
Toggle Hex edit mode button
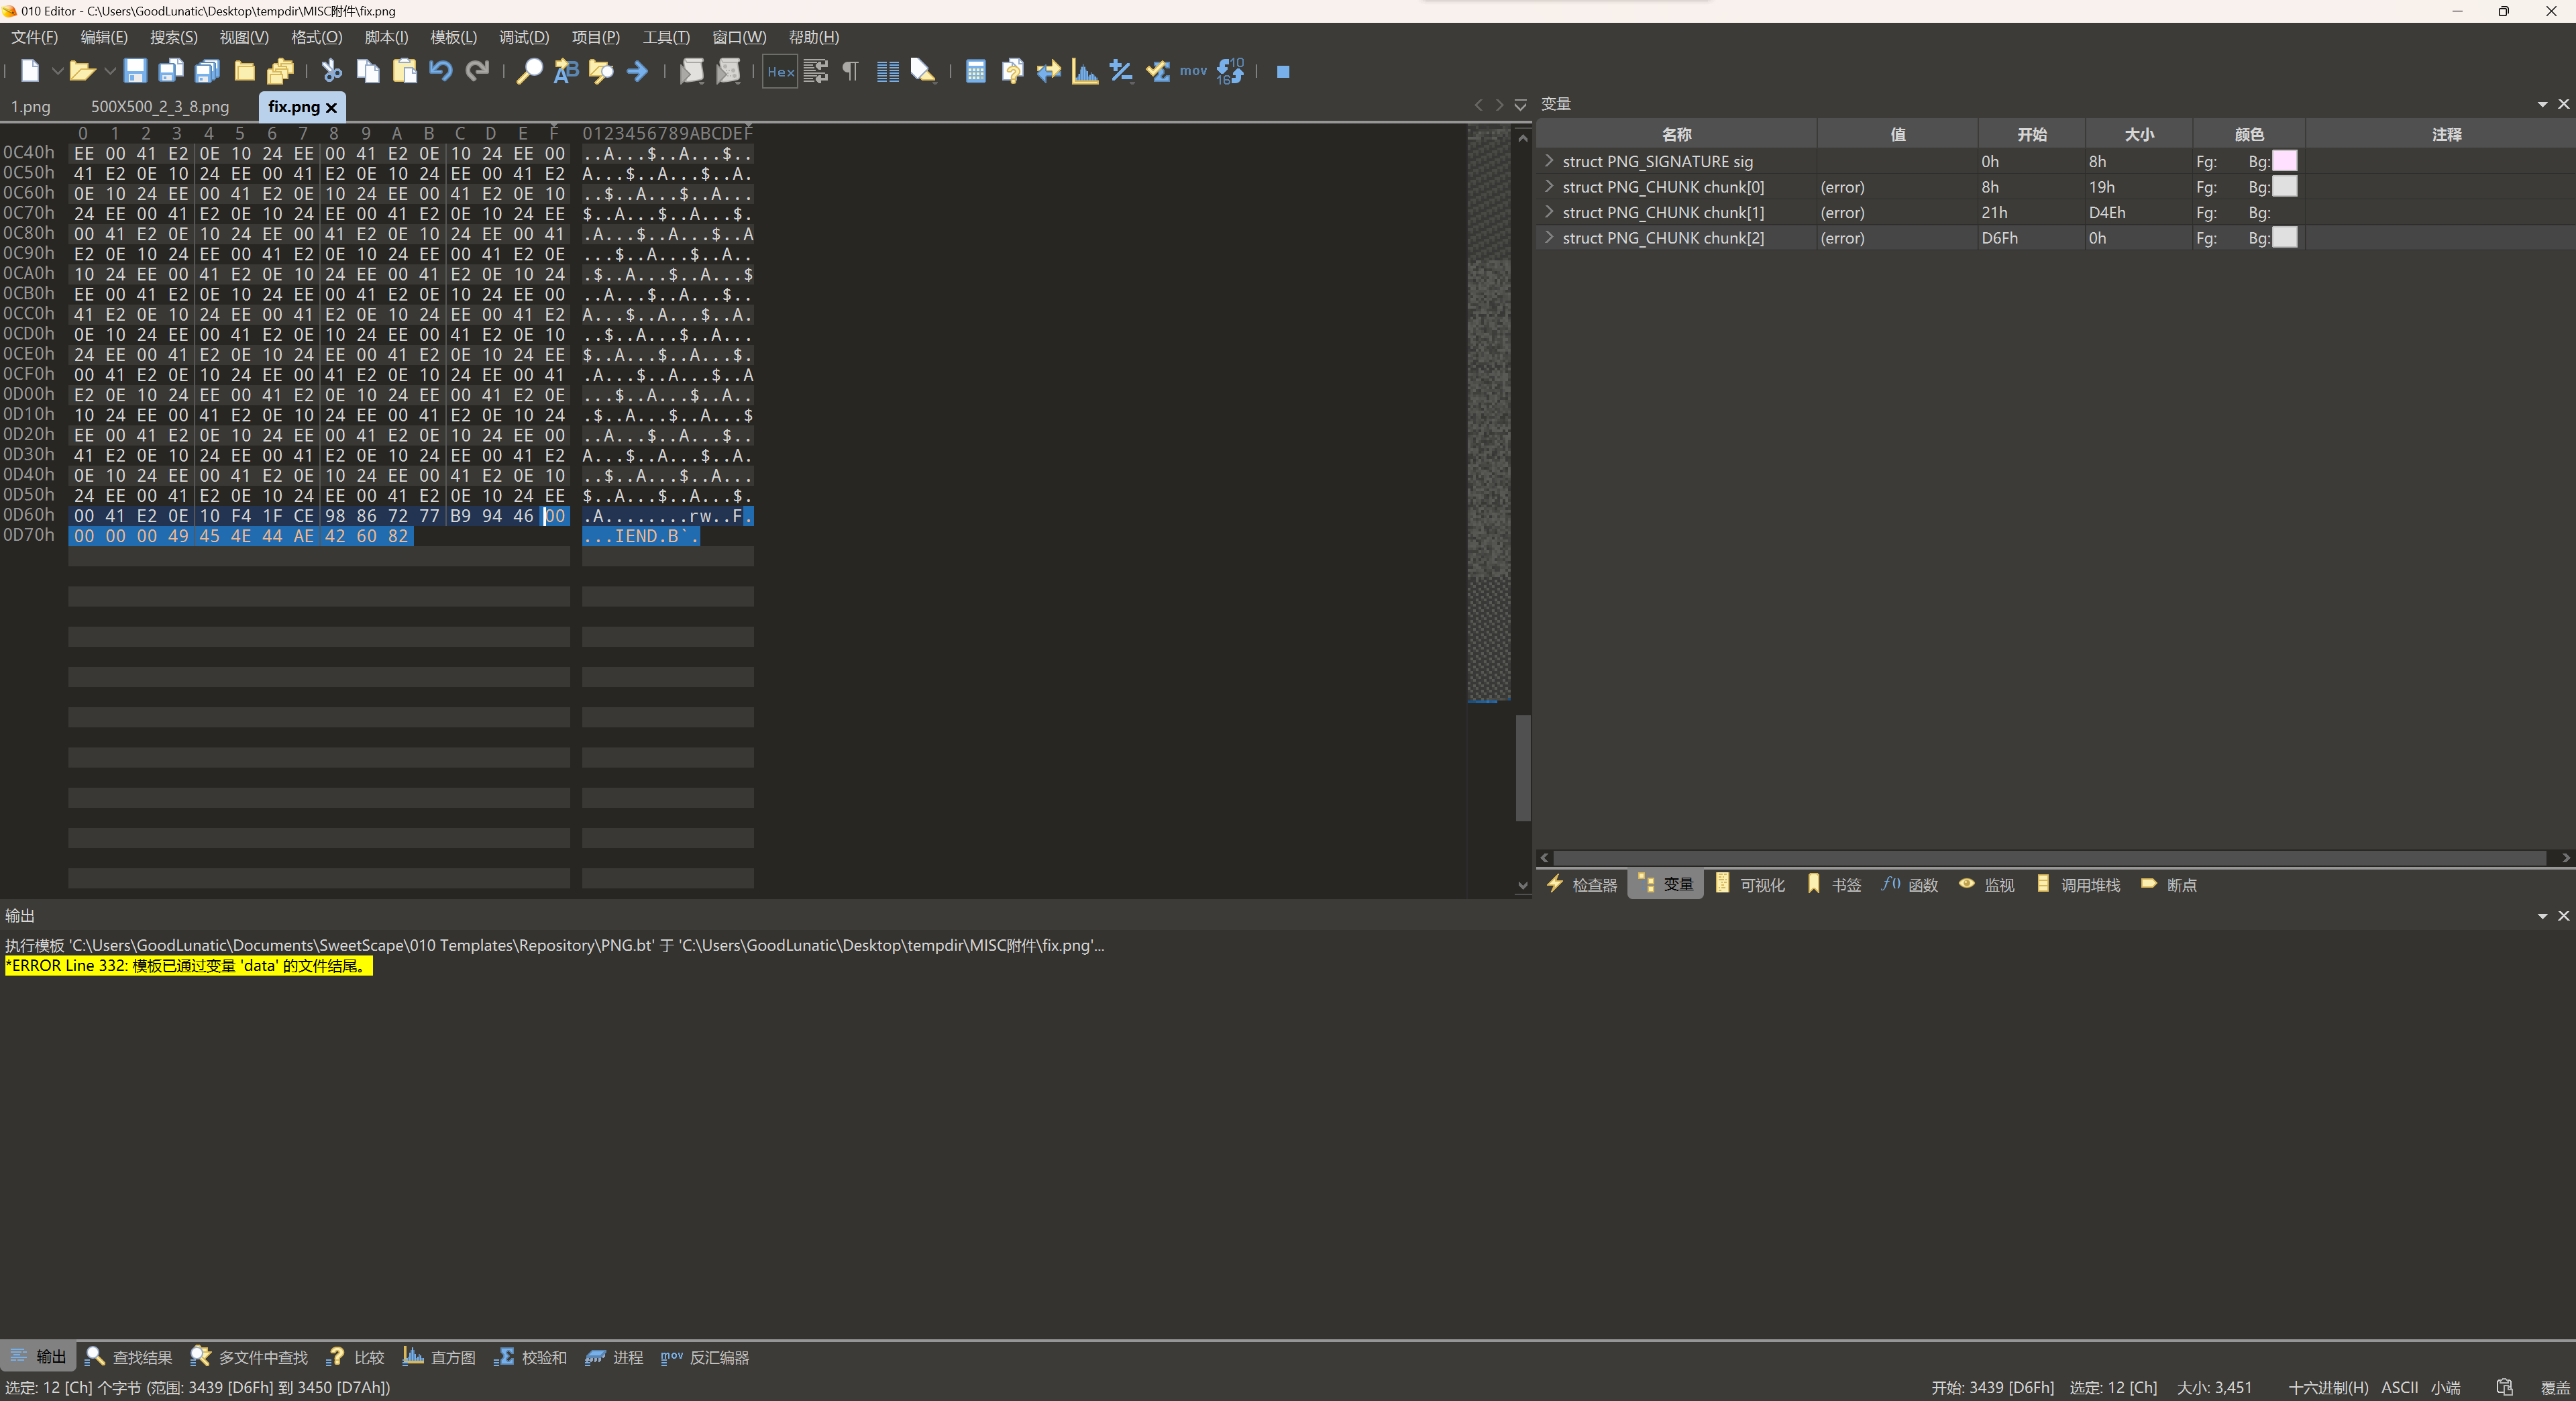tap(780, 71)
